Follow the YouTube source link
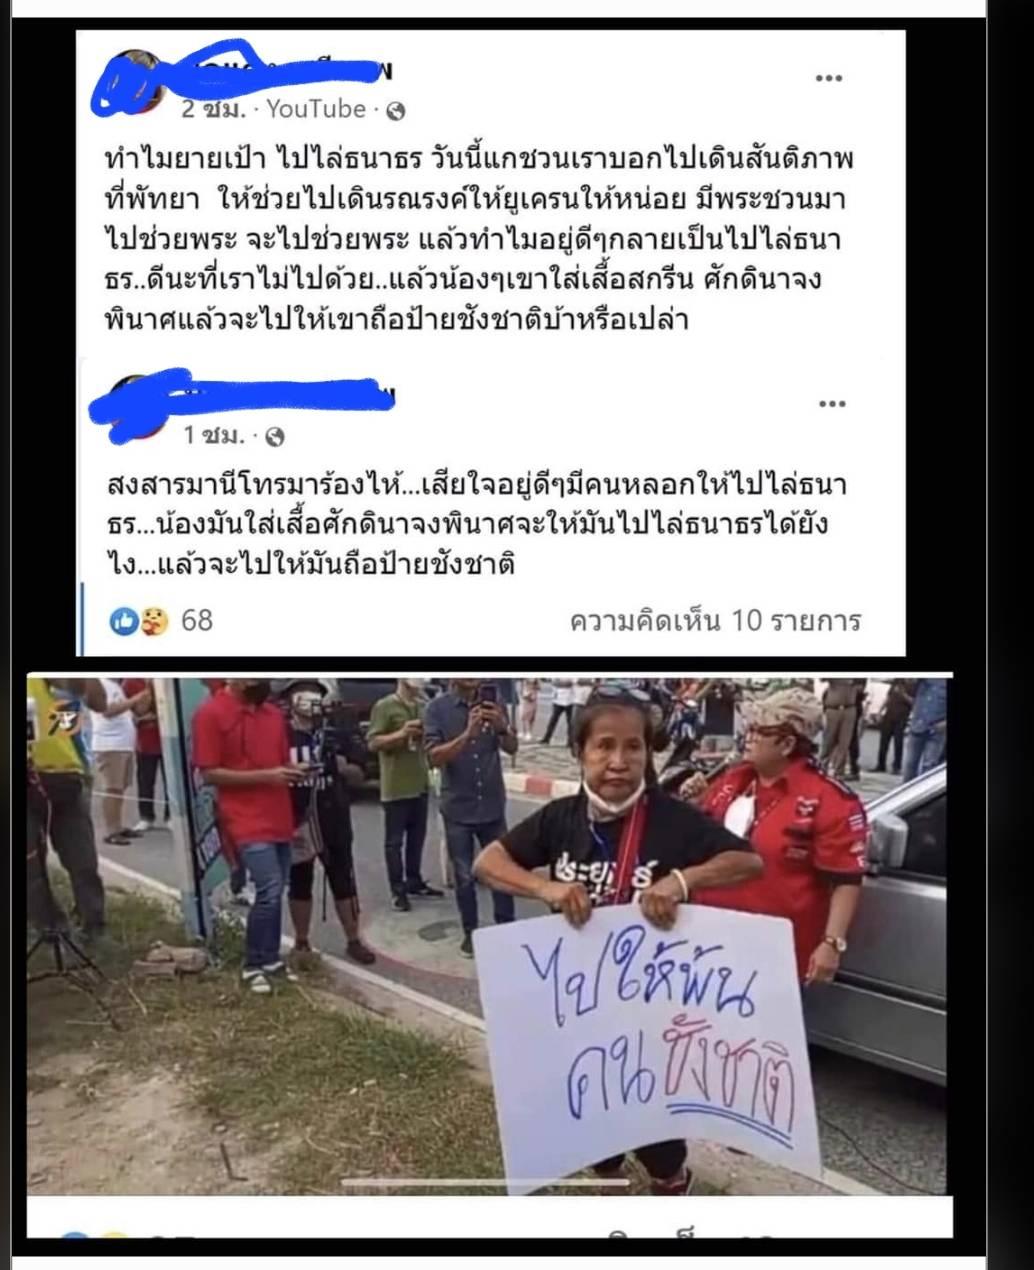 [316, 110]
